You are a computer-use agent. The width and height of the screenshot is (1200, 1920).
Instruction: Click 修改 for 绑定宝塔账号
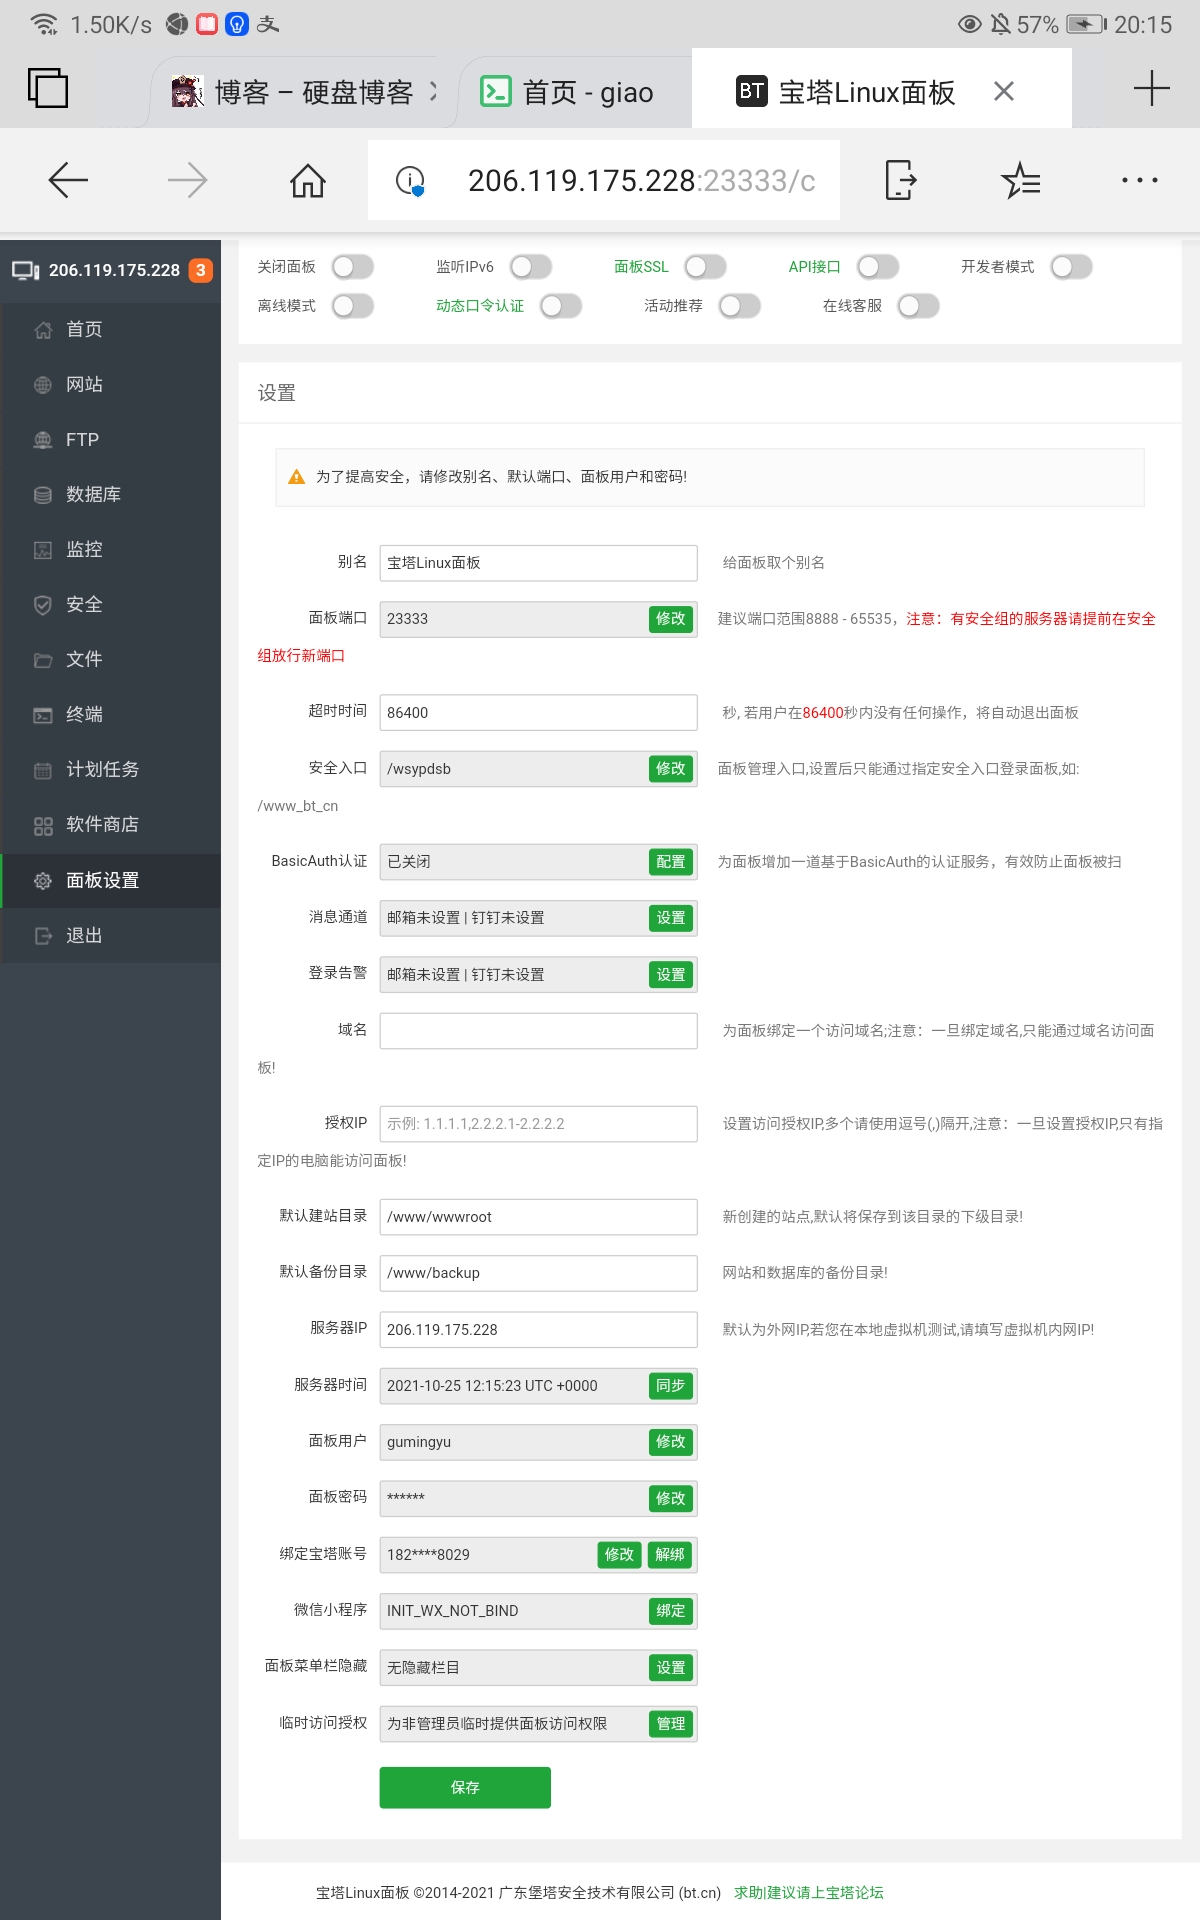[619, 1555]
